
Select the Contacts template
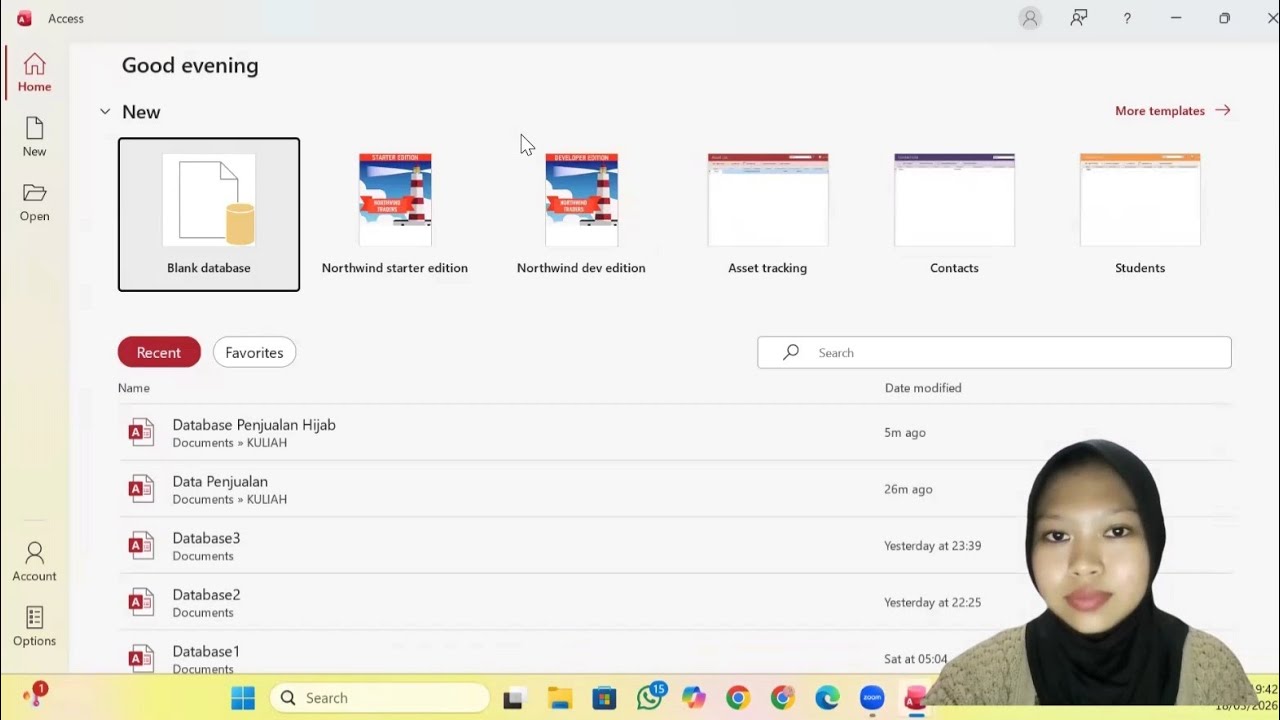tap(954, 214)
